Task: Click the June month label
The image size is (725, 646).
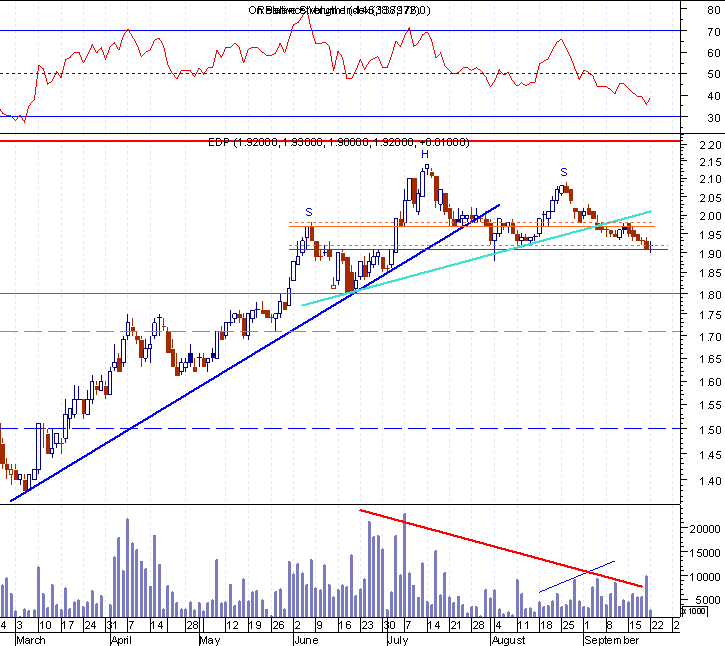Action: click(x=307, y=640)
